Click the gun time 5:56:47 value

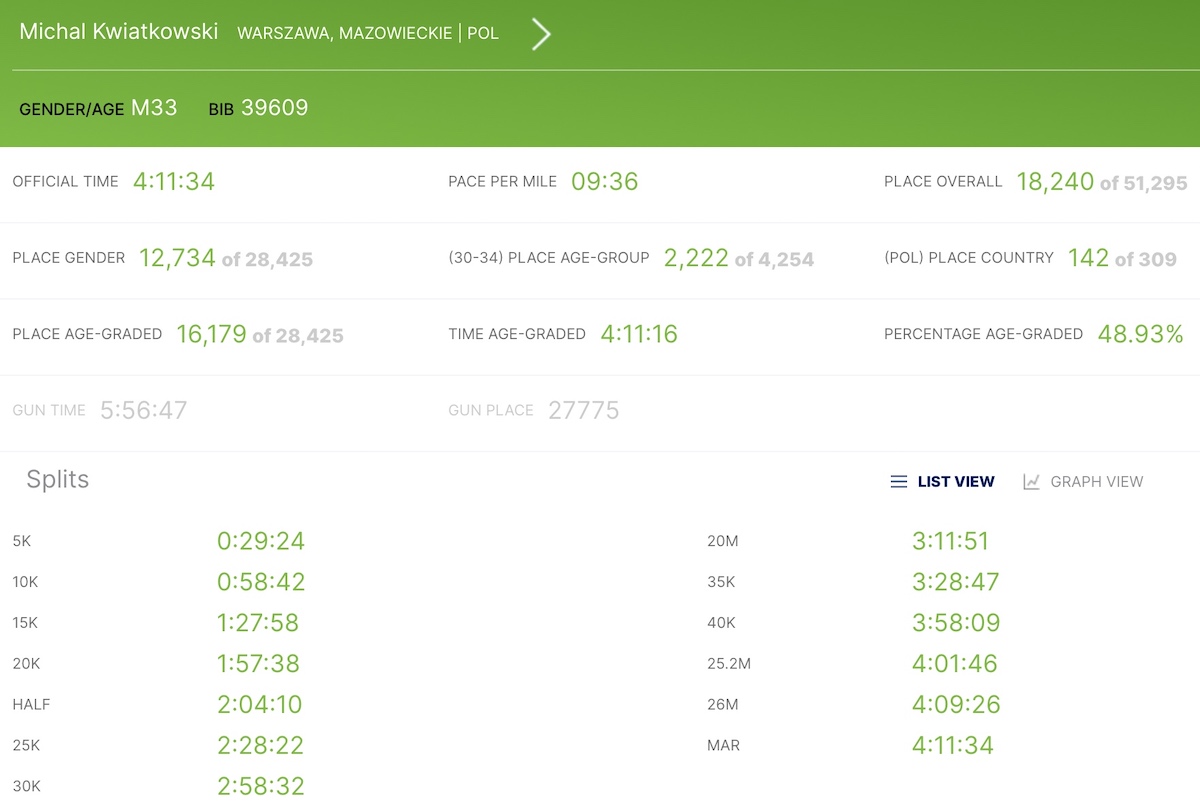point(143,410)
